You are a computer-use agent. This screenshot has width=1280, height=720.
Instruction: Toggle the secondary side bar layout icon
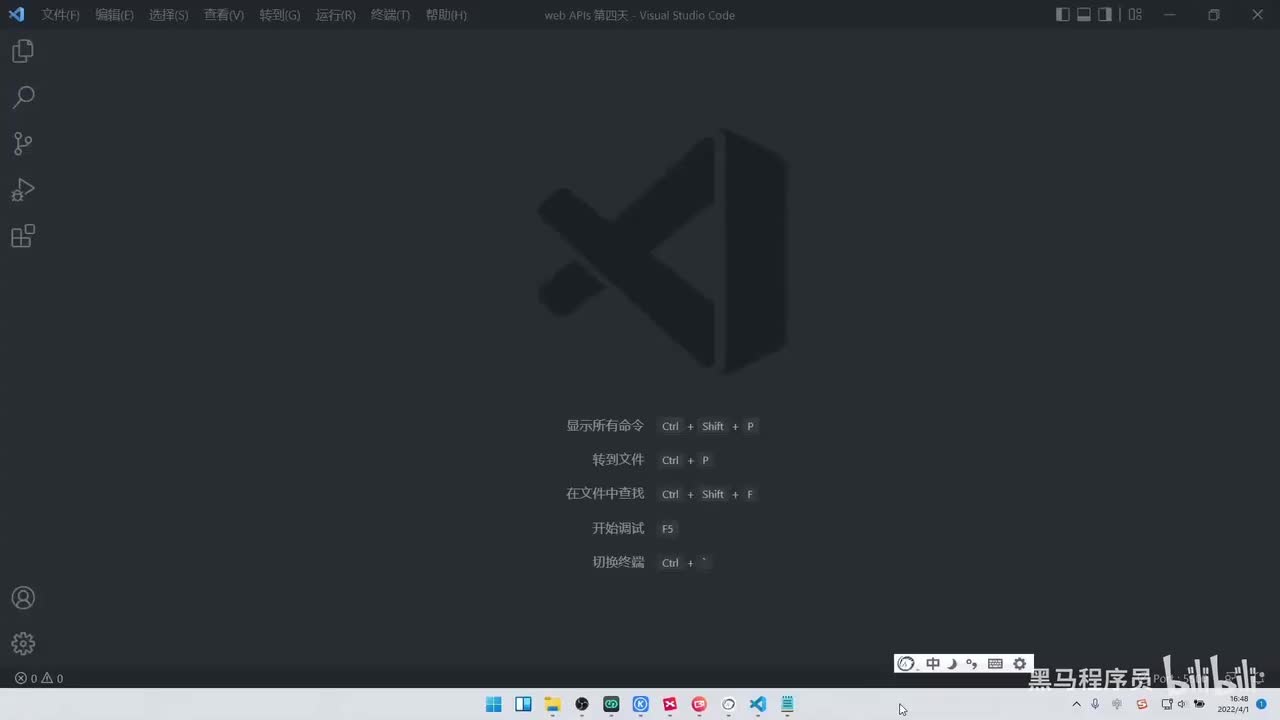[x=1105, y=15]
